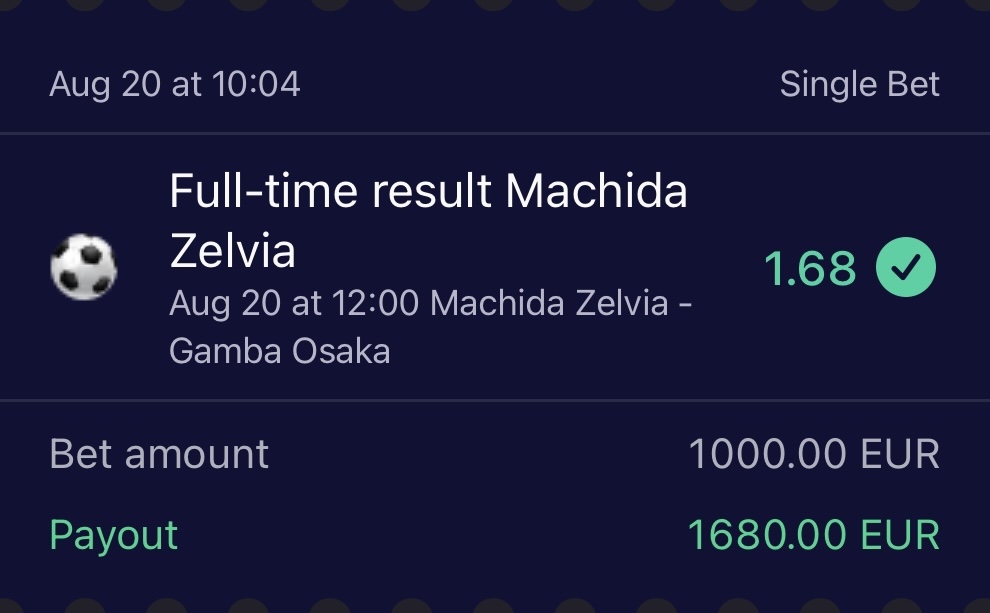The width and height of the screenshot is (990, 613).
Task: Click the green Payout label
Action: pyautogui.click(x=113, y=535)
